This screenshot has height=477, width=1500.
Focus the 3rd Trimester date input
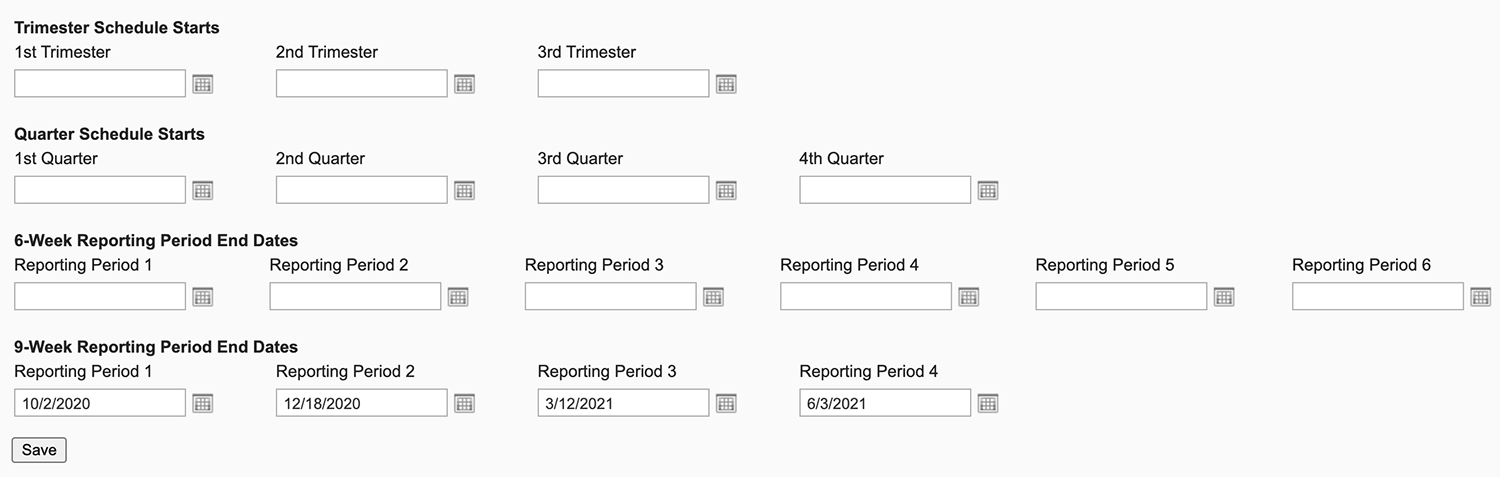coord(623,84)
